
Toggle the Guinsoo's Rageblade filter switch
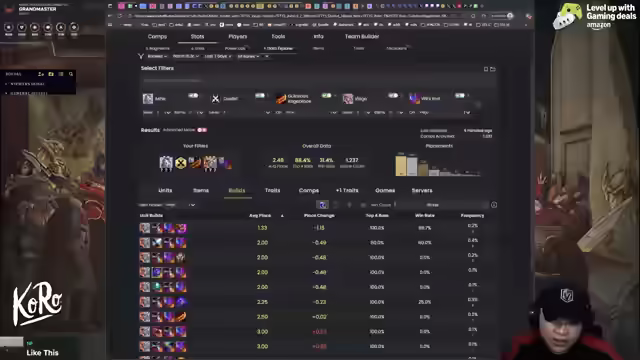327,96
